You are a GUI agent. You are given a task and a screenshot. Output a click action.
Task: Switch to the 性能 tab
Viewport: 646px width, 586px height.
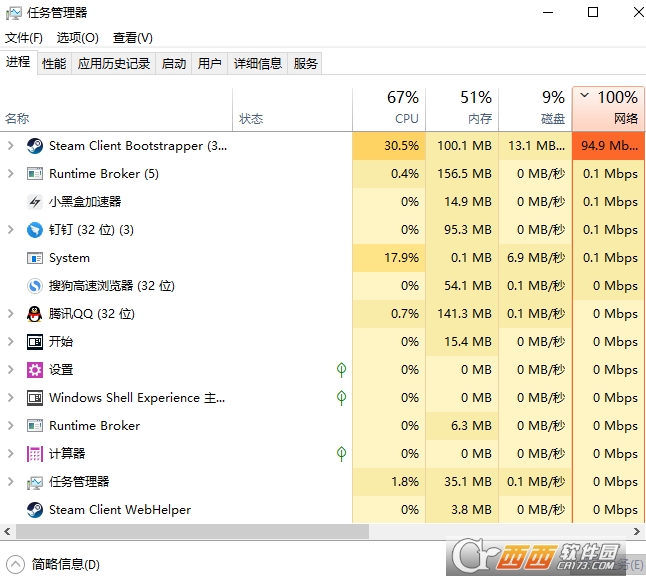[54, 63]
